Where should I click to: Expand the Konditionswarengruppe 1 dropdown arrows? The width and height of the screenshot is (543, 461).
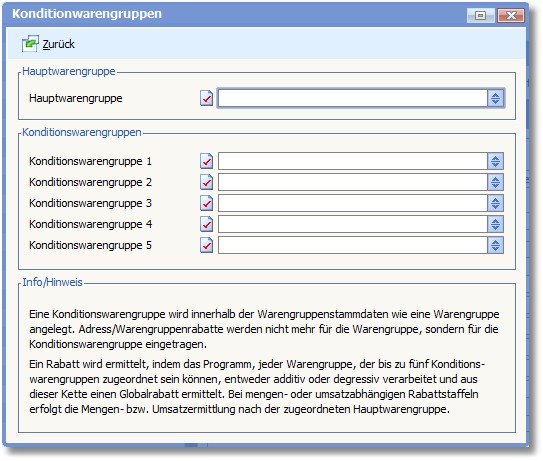pyautogui.click(x=495, y=161)
